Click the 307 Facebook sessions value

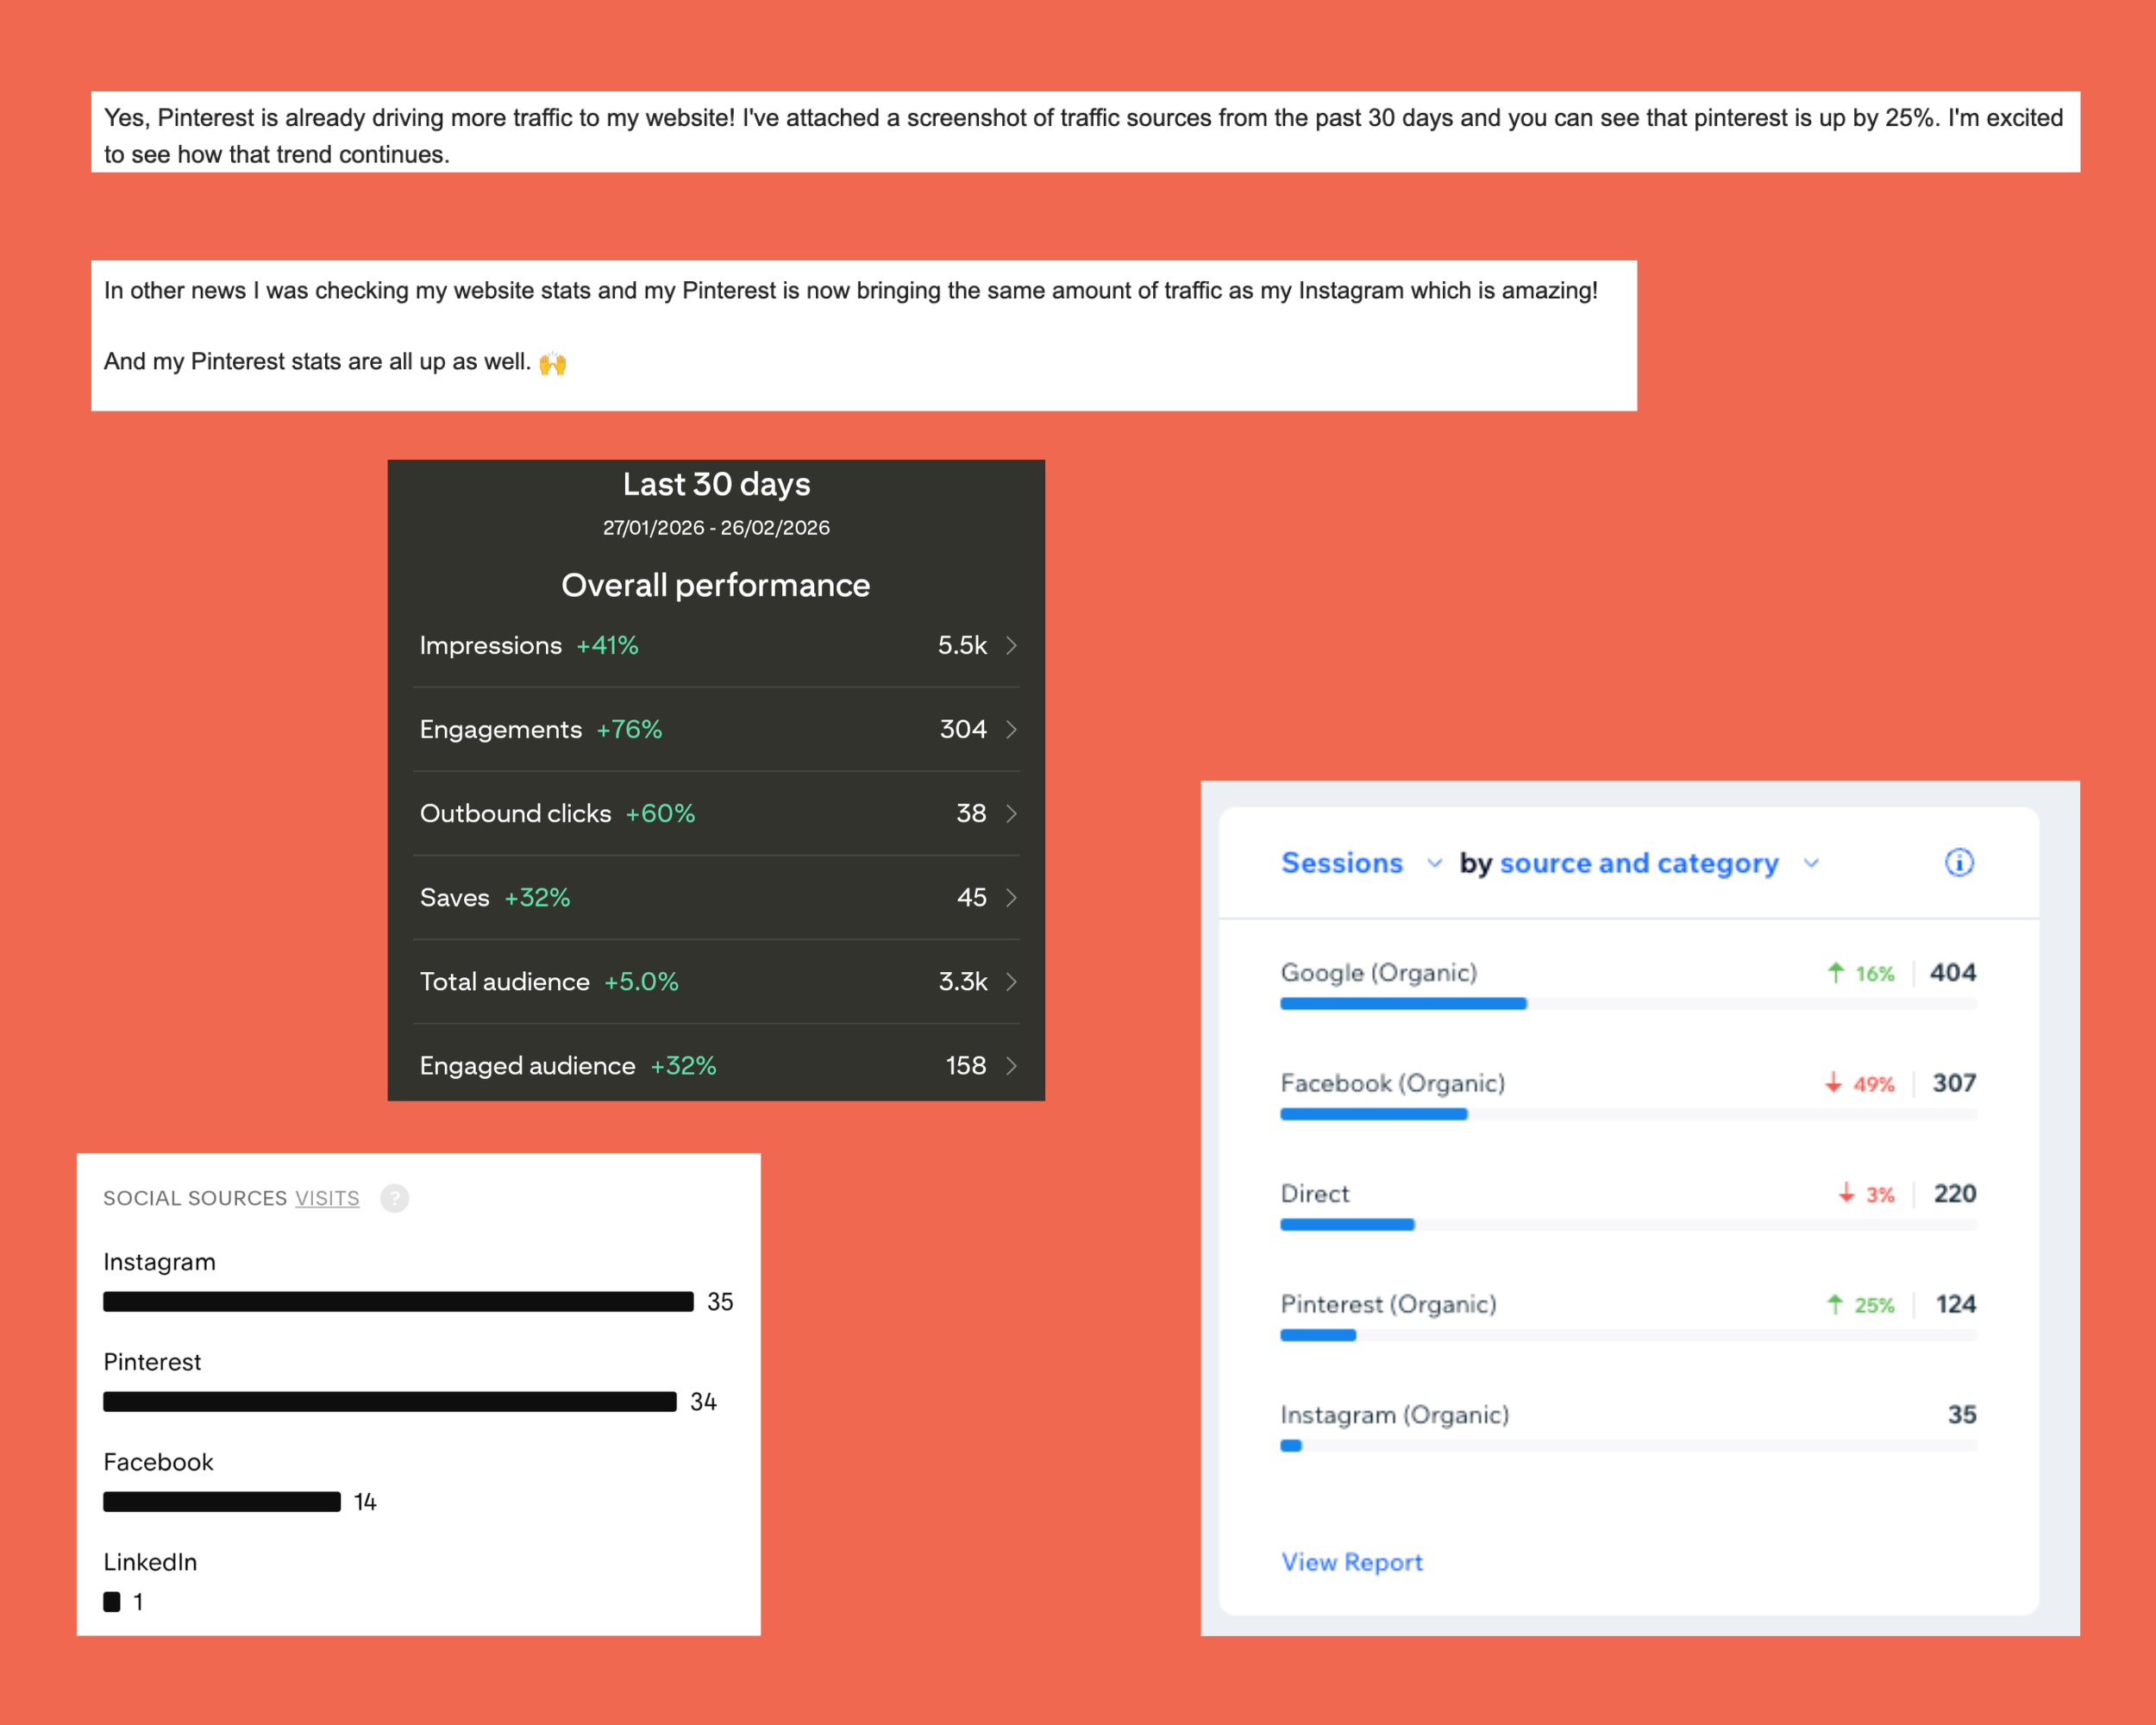coord(1954,1083)
